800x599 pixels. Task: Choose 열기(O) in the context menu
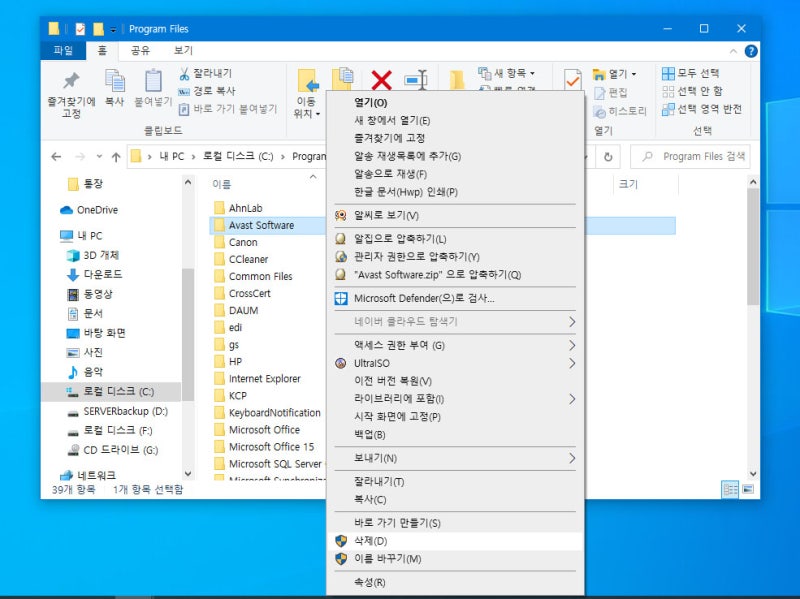[455, 103]
